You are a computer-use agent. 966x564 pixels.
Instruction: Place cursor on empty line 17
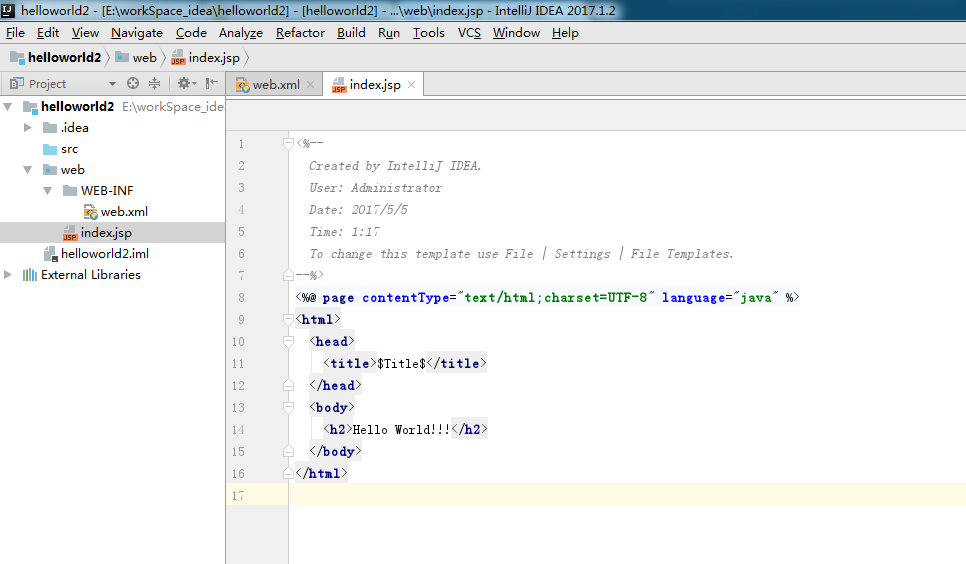coord(627,495)
